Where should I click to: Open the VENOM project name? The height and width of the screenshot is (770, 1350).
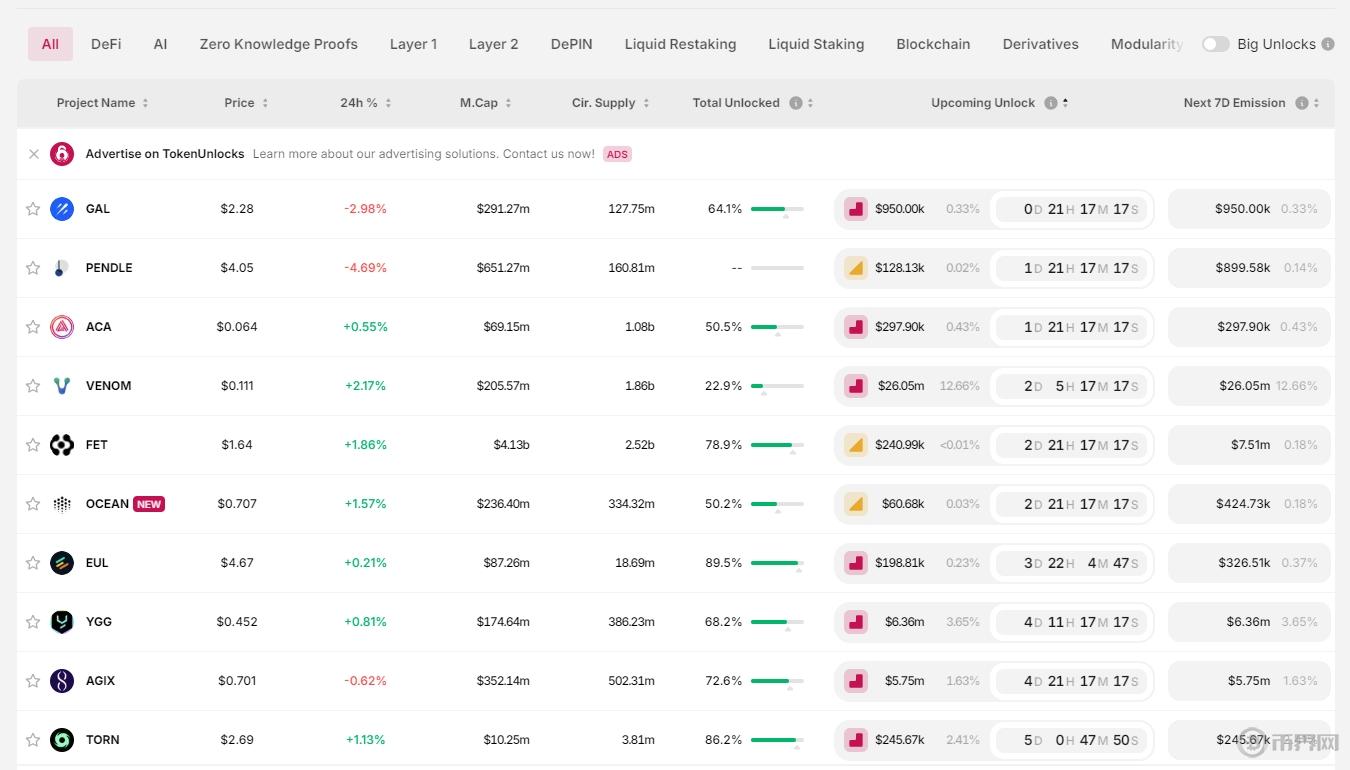pos(108,386)
